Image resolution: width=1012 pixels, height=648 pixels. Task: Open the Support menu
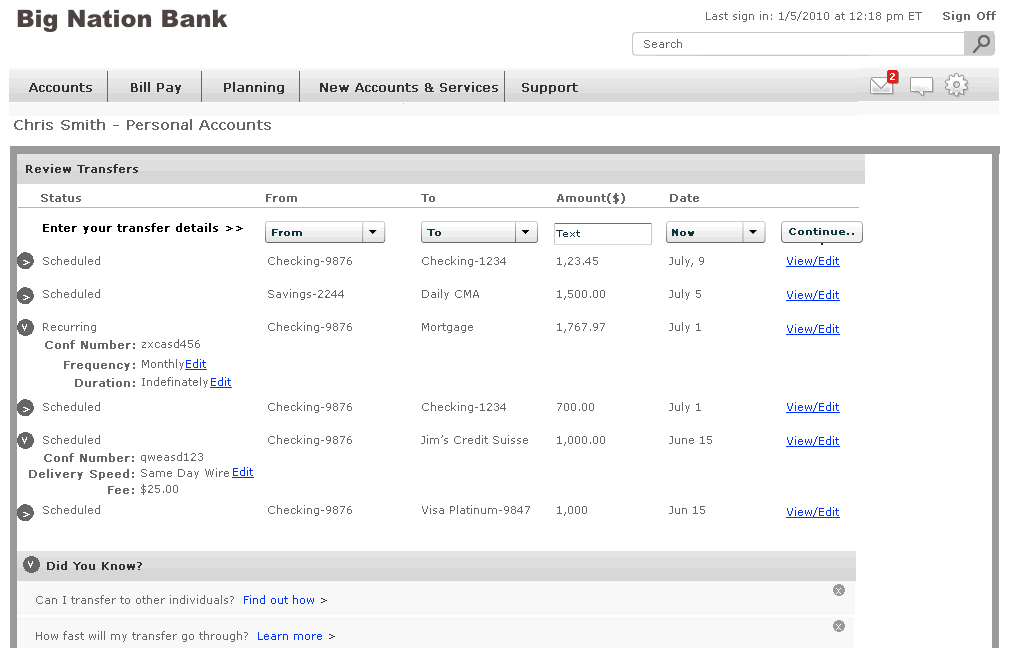coord(549,87)
